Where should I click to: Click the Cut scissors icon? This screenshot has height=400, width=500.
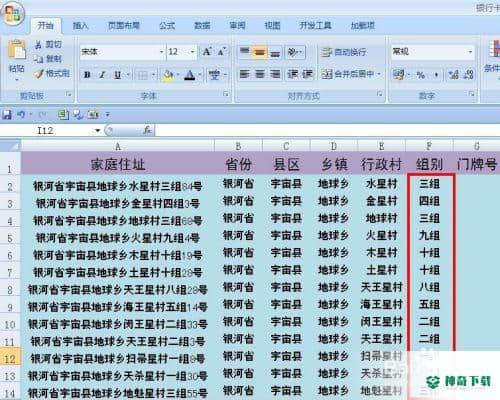[x=39, y=45]
